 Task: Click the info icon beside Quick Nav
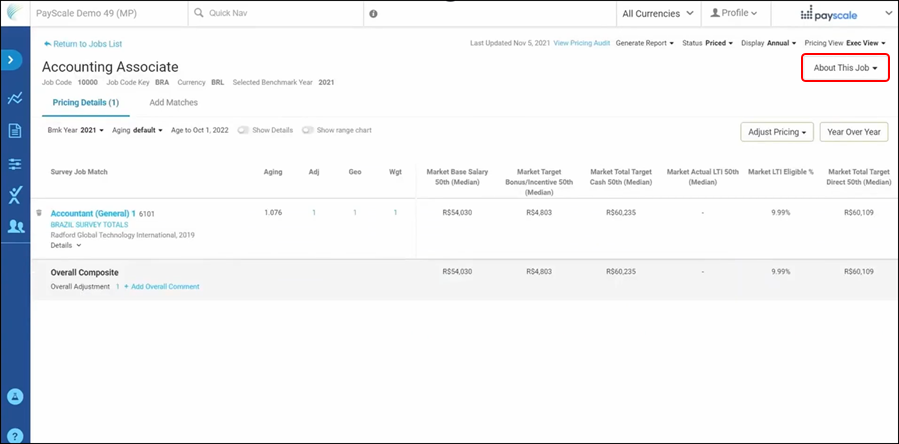pyautogui.click(x=373, y=14)
